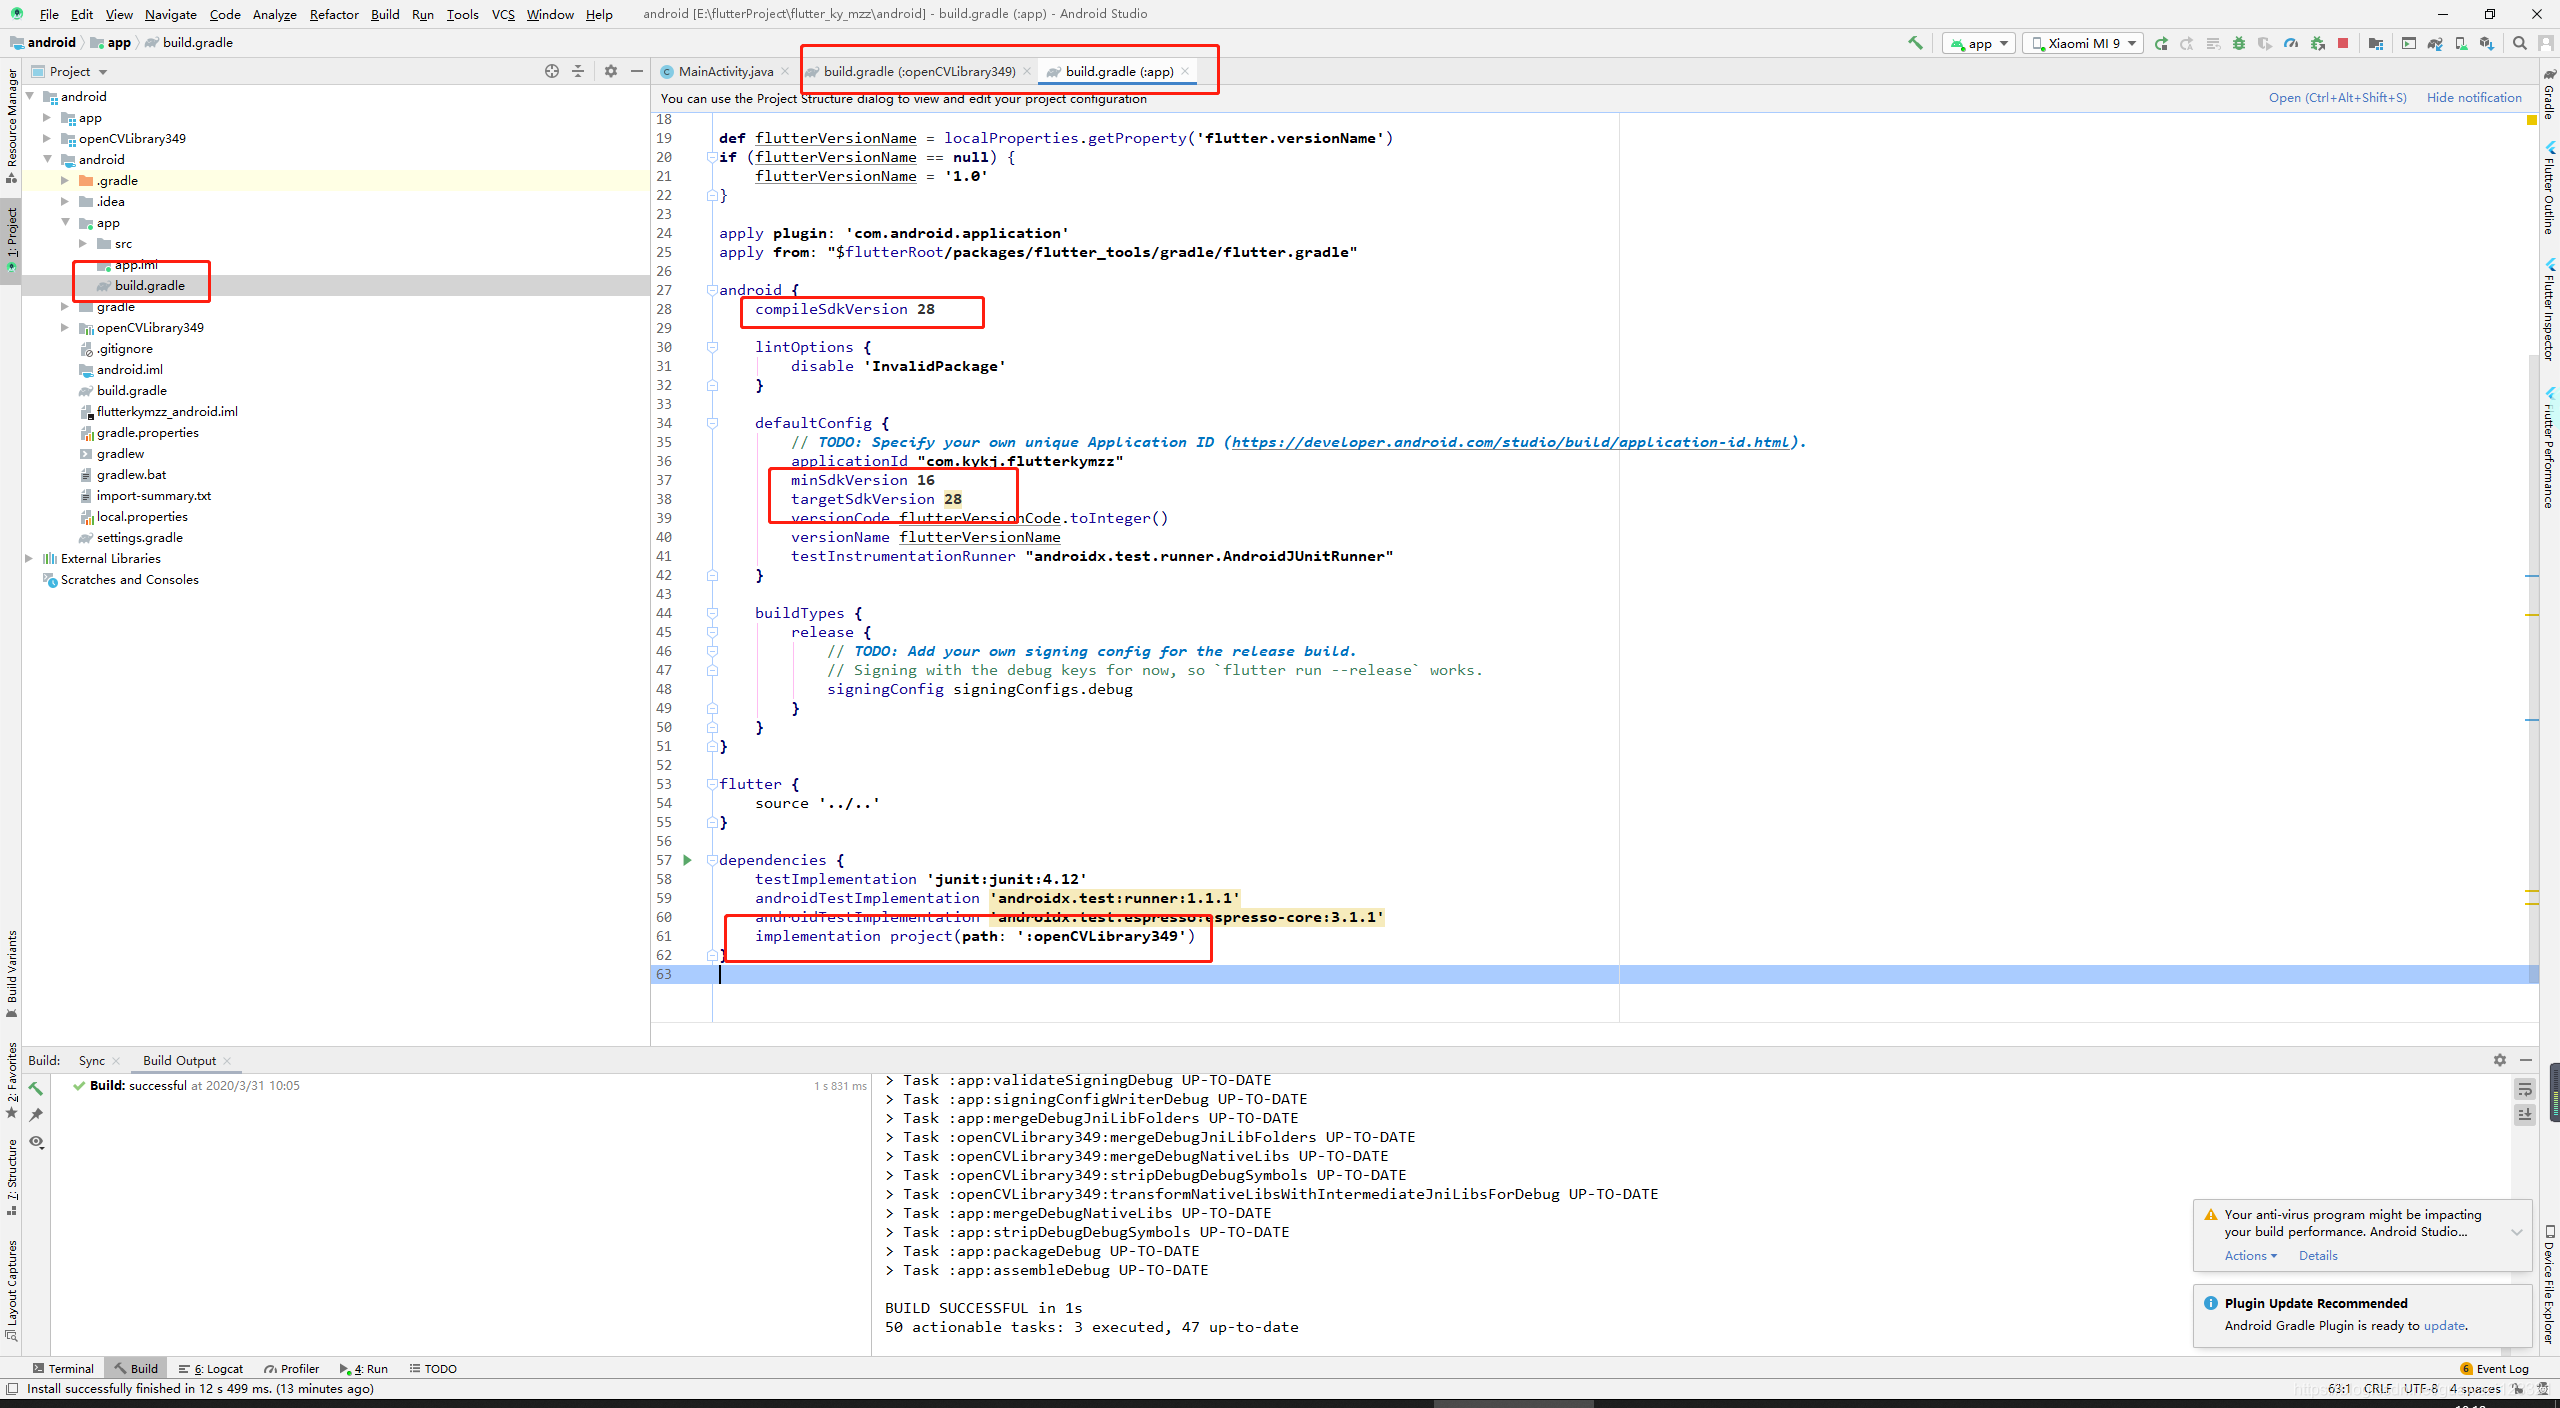Click the update link for Gradle Plugin

pos(2444,1325)
